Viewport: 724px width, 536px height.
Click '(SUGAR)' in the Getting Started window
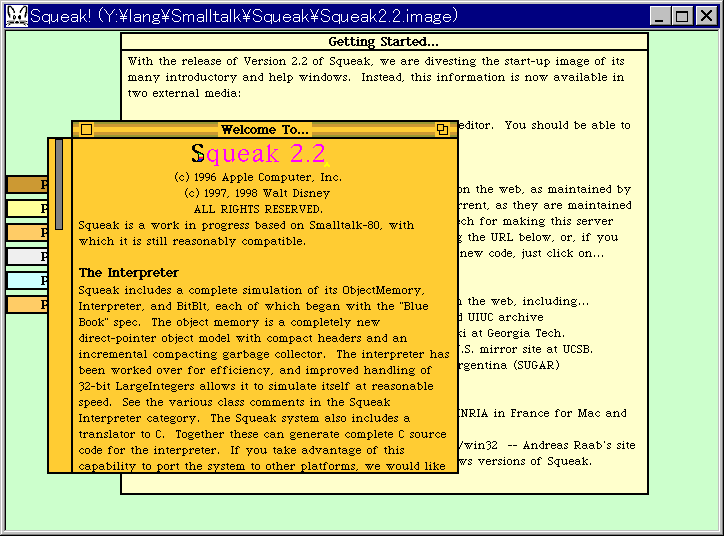[537, 365]
